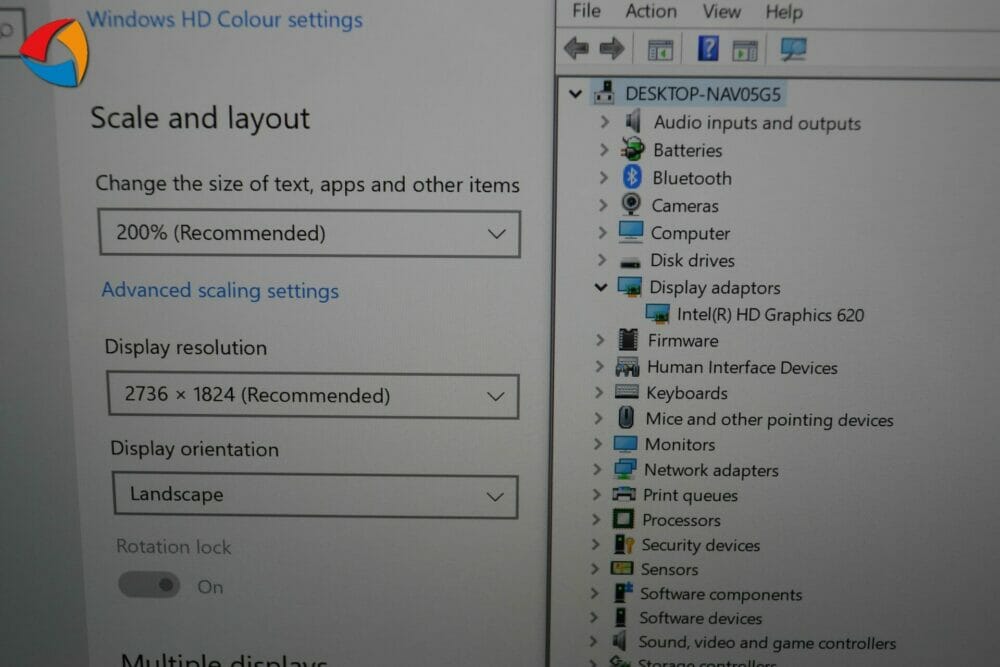Screen dimensions: 1000x667
Task: Expand the Processors node arrow
Action: point(596,519)
